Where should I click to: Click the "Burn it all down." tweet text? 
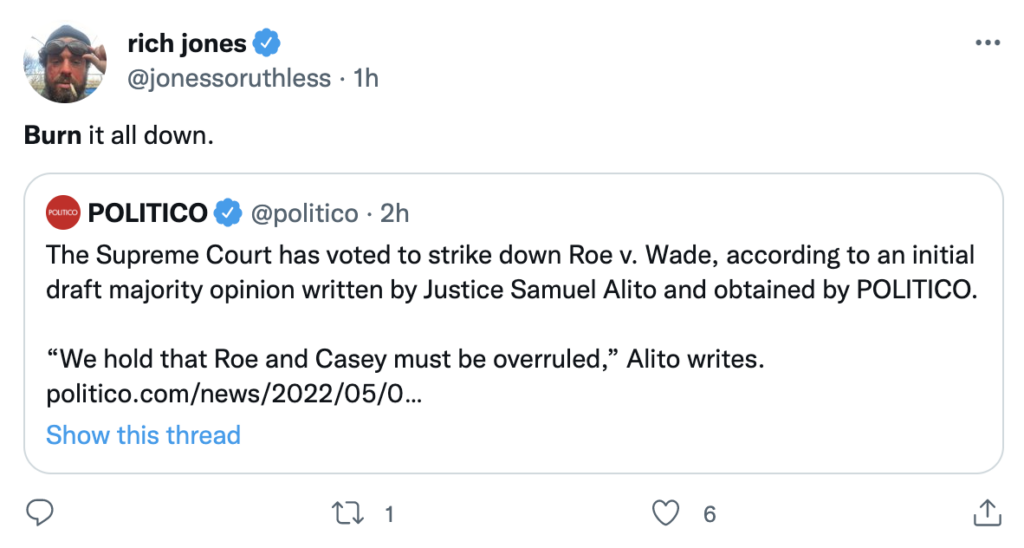[x=119, y=135]
